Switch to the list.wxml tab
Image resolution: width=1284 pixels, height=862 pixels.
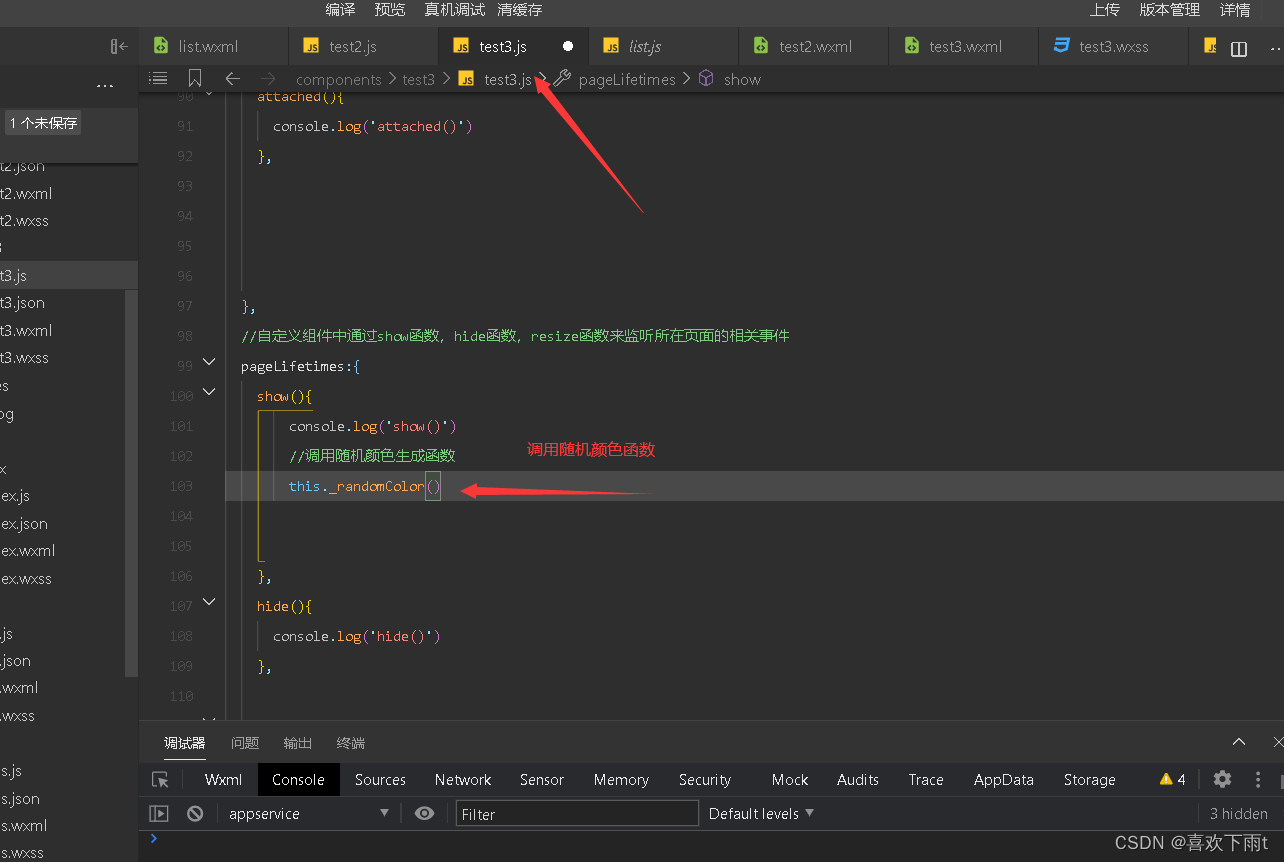pyautogui.click(x=213, y=46)
